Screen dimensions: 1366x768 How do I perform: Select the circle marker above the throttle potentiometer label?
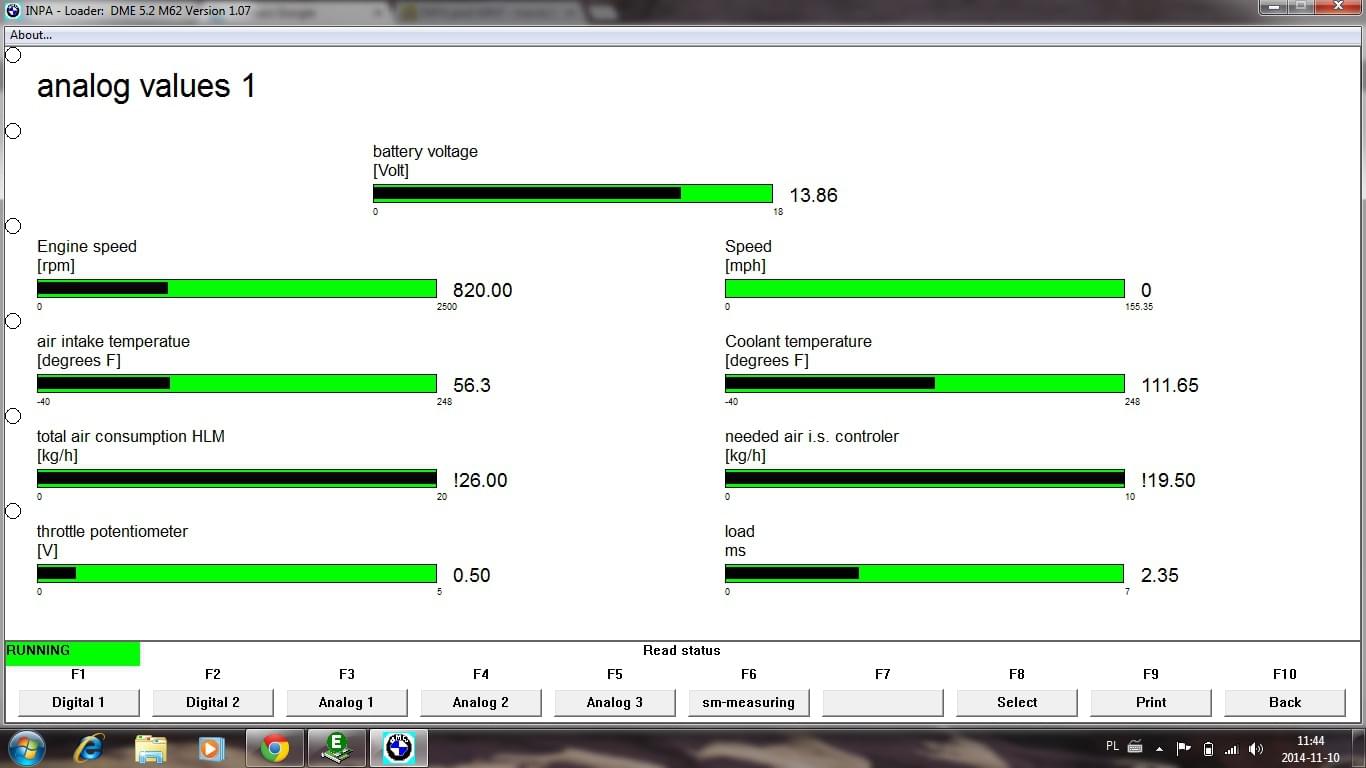[x=13, y=511]
